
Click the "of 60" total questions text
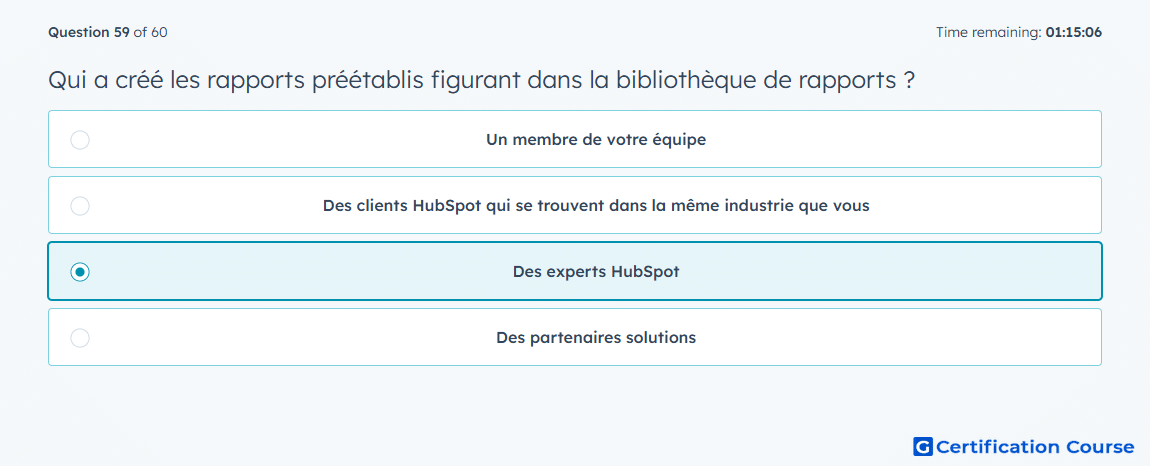[x=150, y=32]
